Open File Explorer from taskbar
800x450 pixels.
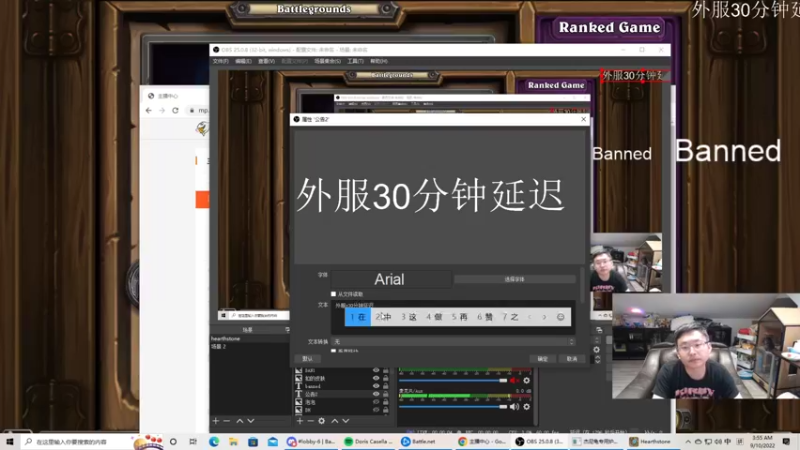pos(233,441)
